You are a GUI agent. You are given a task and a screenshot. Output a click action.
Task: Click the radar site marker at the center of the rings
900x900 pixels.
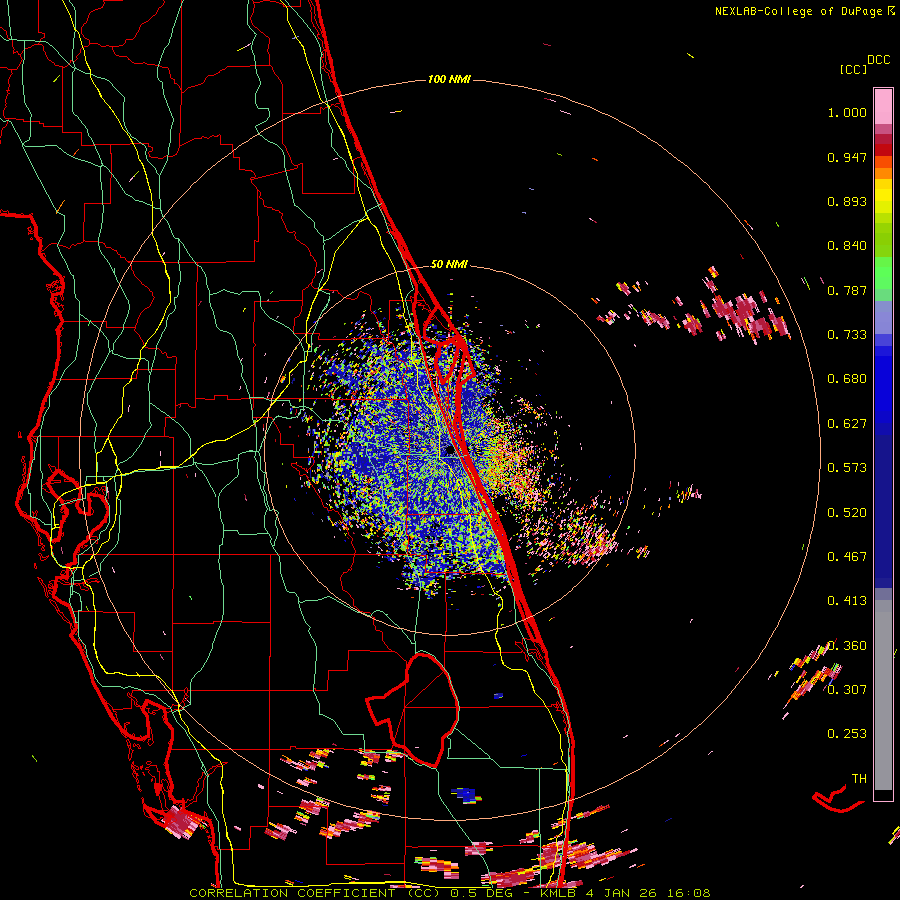click(x=449, y=452)
